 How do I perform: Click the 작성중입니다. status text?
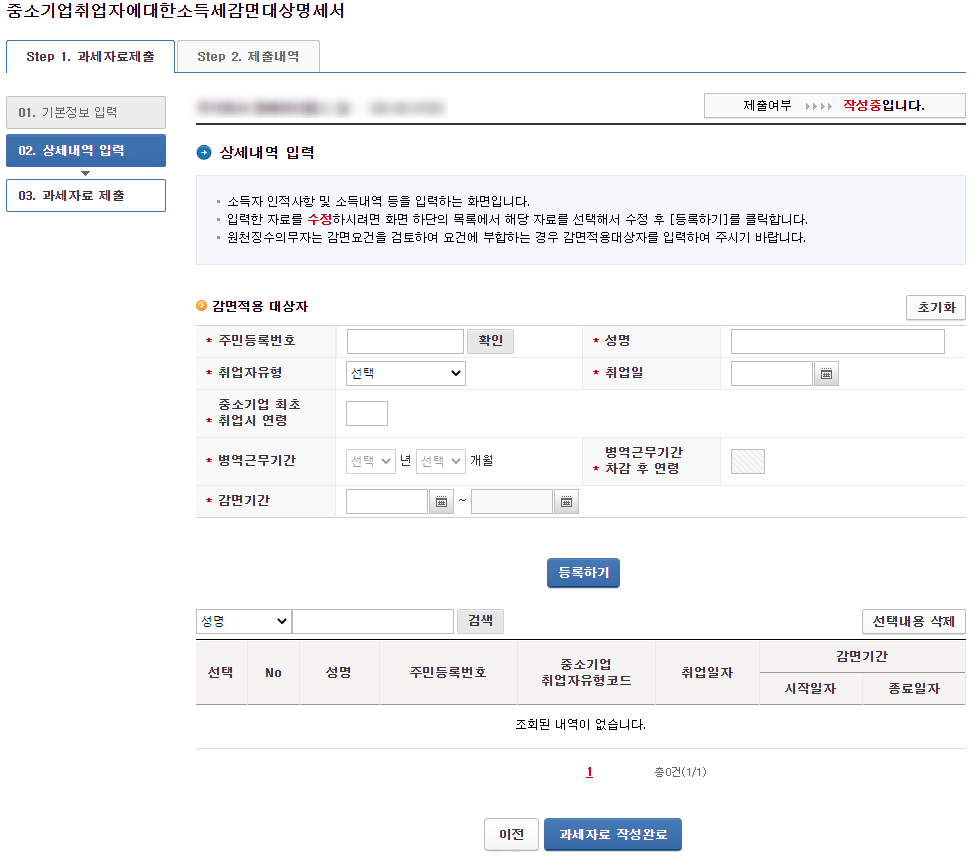884,105
